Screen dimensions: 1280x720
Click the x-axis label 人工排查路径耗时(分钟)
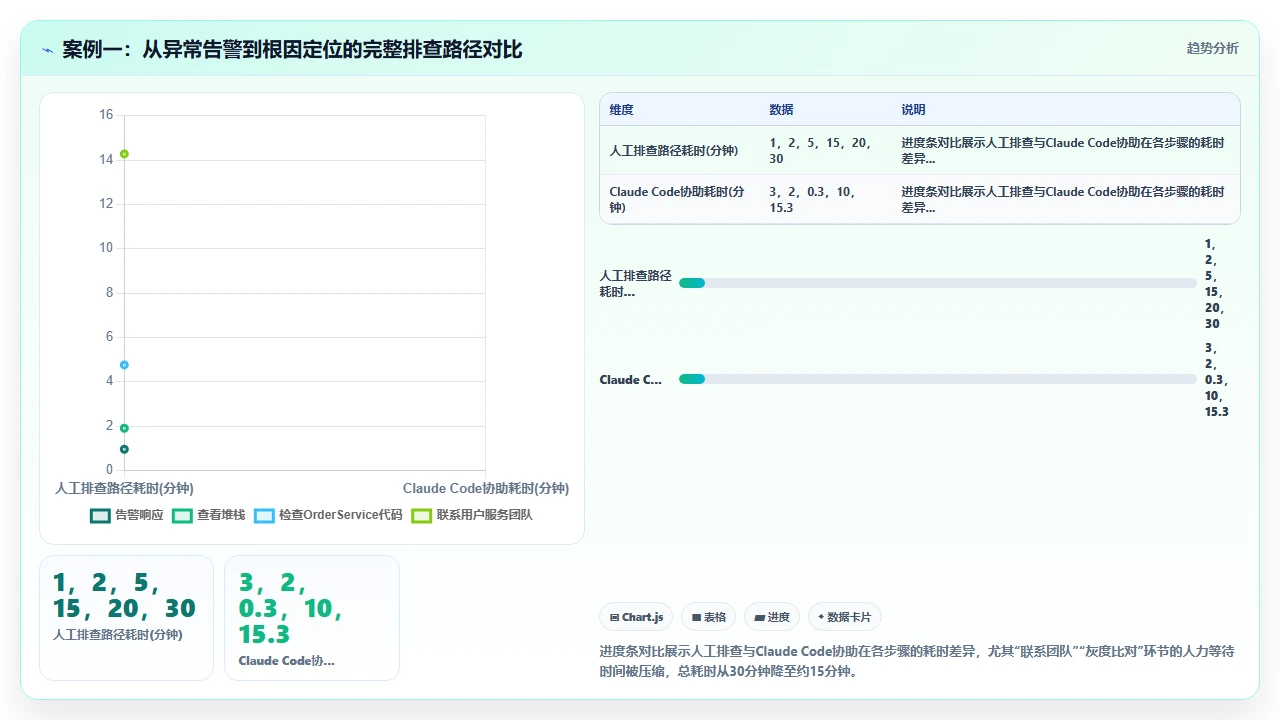[x=124, y=488]
